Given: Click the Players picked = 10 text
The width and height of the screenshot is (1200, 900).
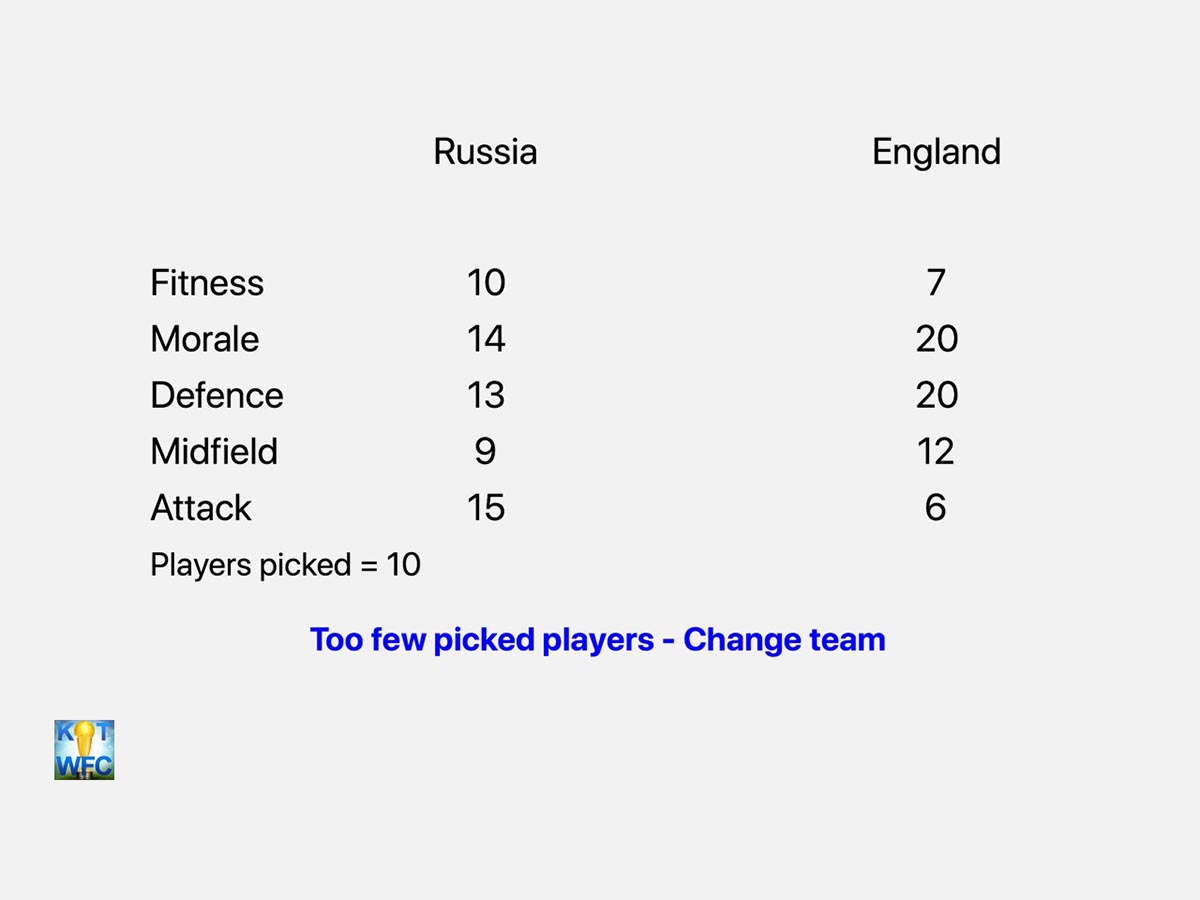Looking at the screenshot, I should coord(285,565).
